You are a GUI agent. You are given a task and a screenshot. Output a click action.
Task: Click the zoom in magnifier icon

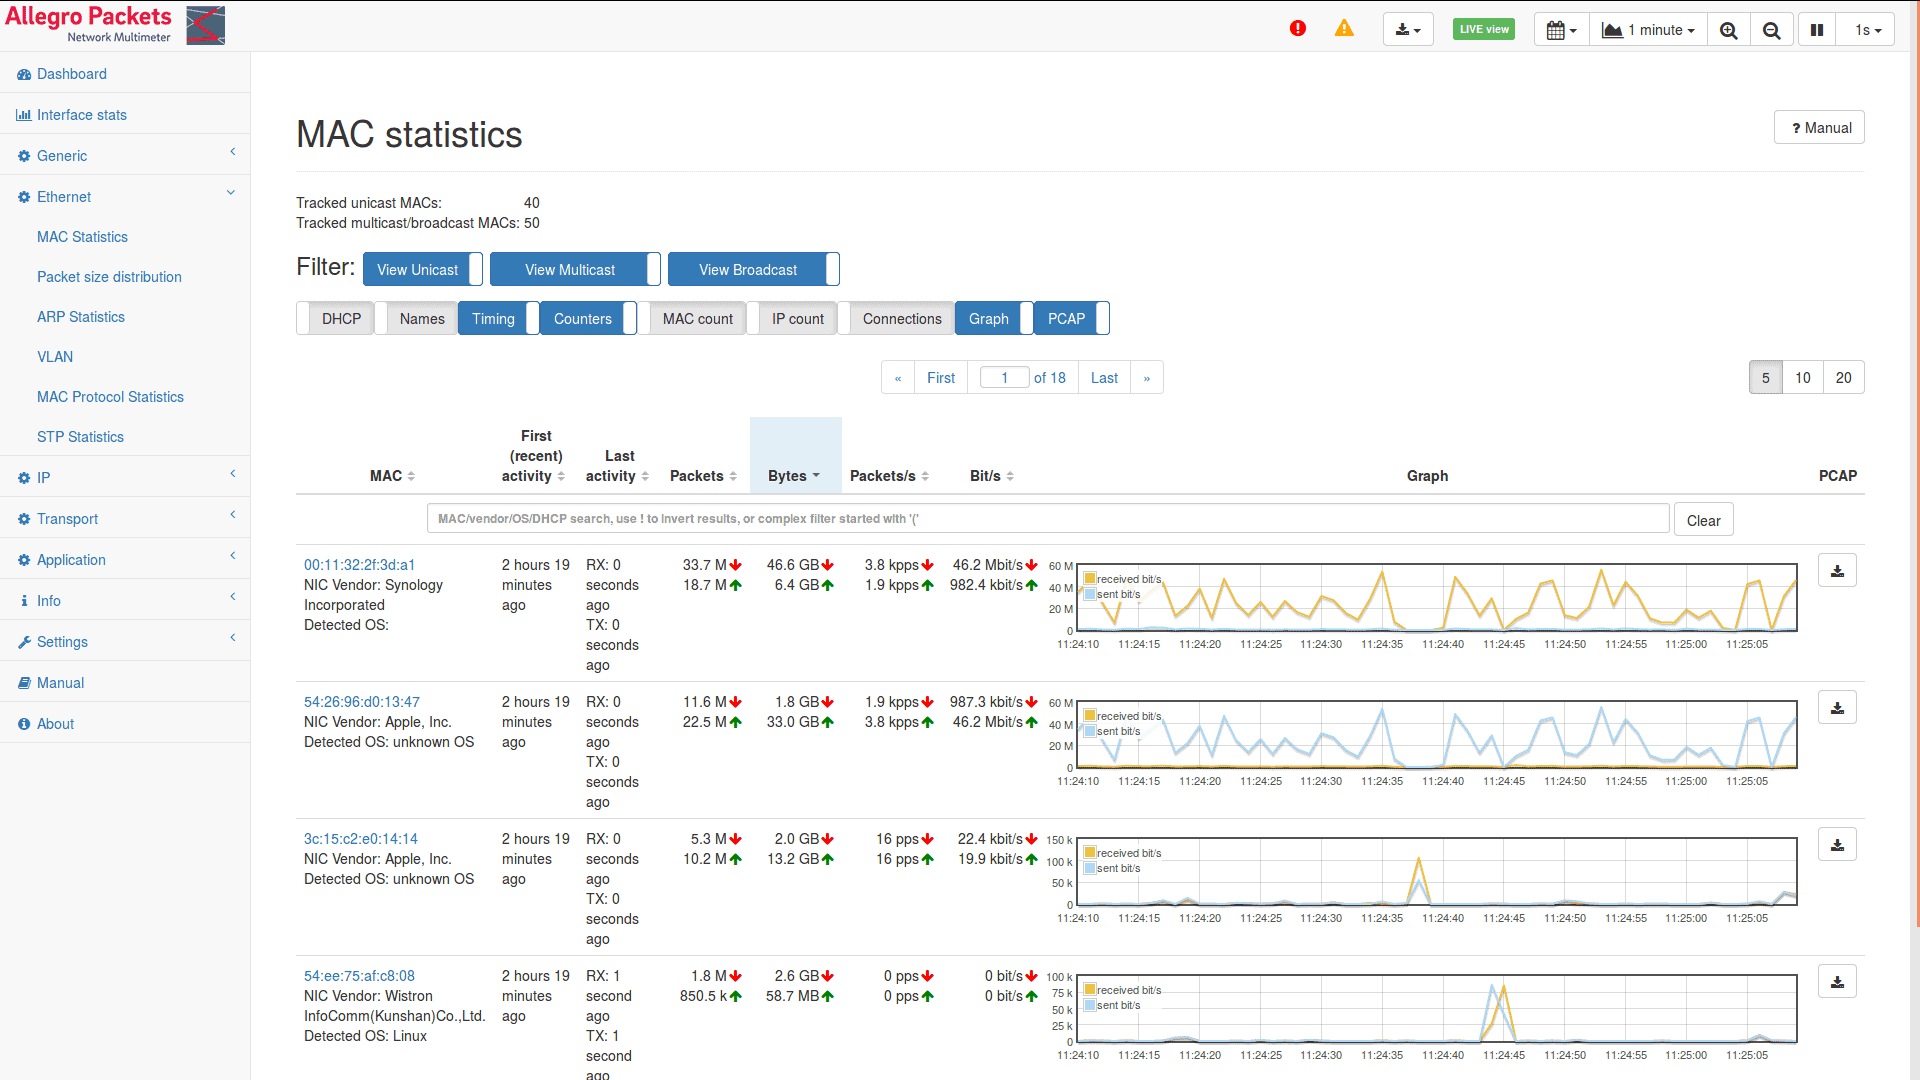(x=1729, y=30)
